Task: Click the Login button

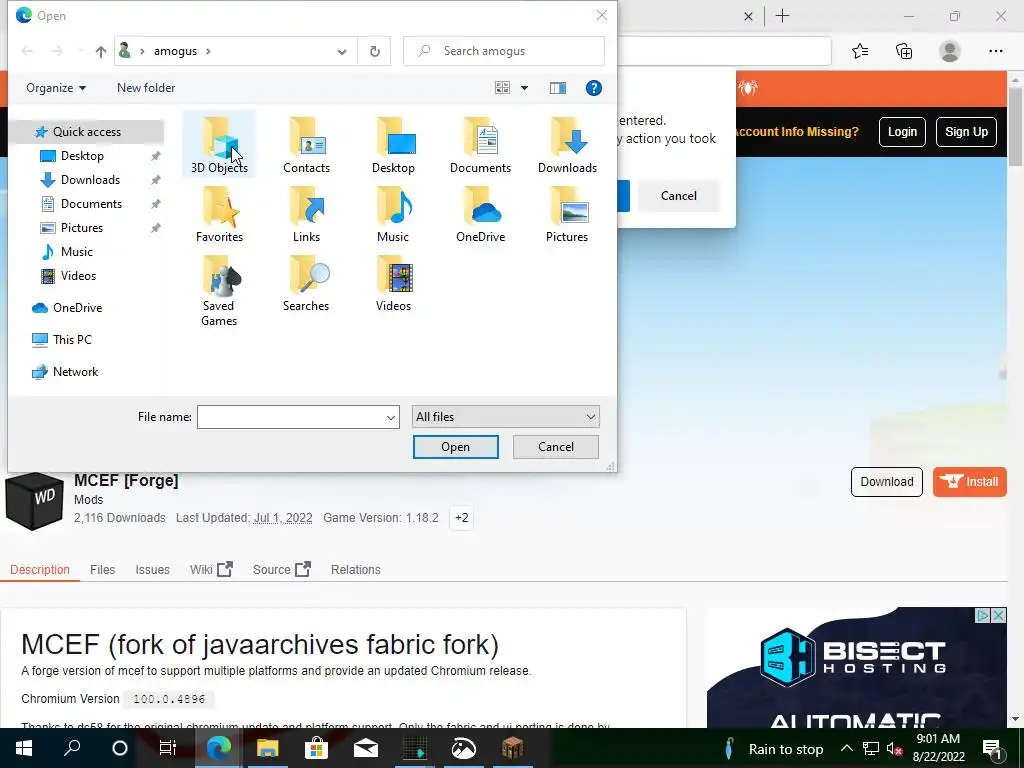Action: tap(903, 132)
